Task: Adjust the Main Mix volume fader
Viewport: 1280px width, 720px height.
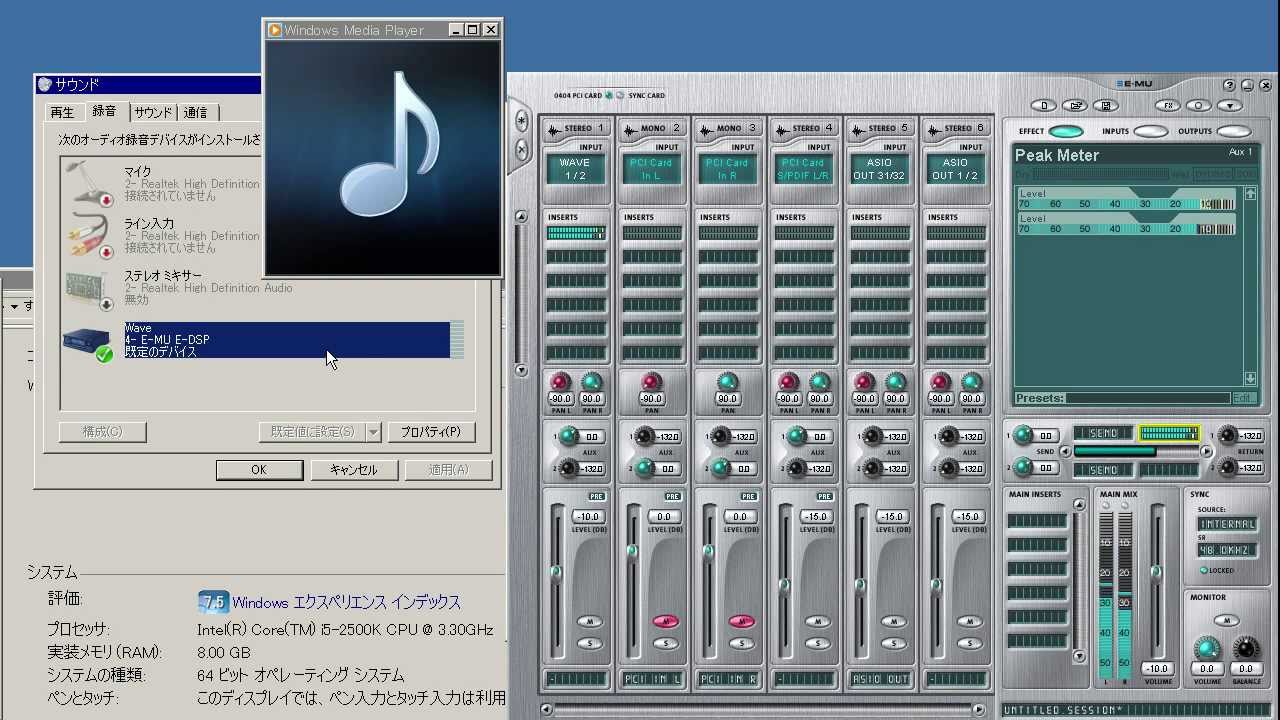Action: [1156, 571]
